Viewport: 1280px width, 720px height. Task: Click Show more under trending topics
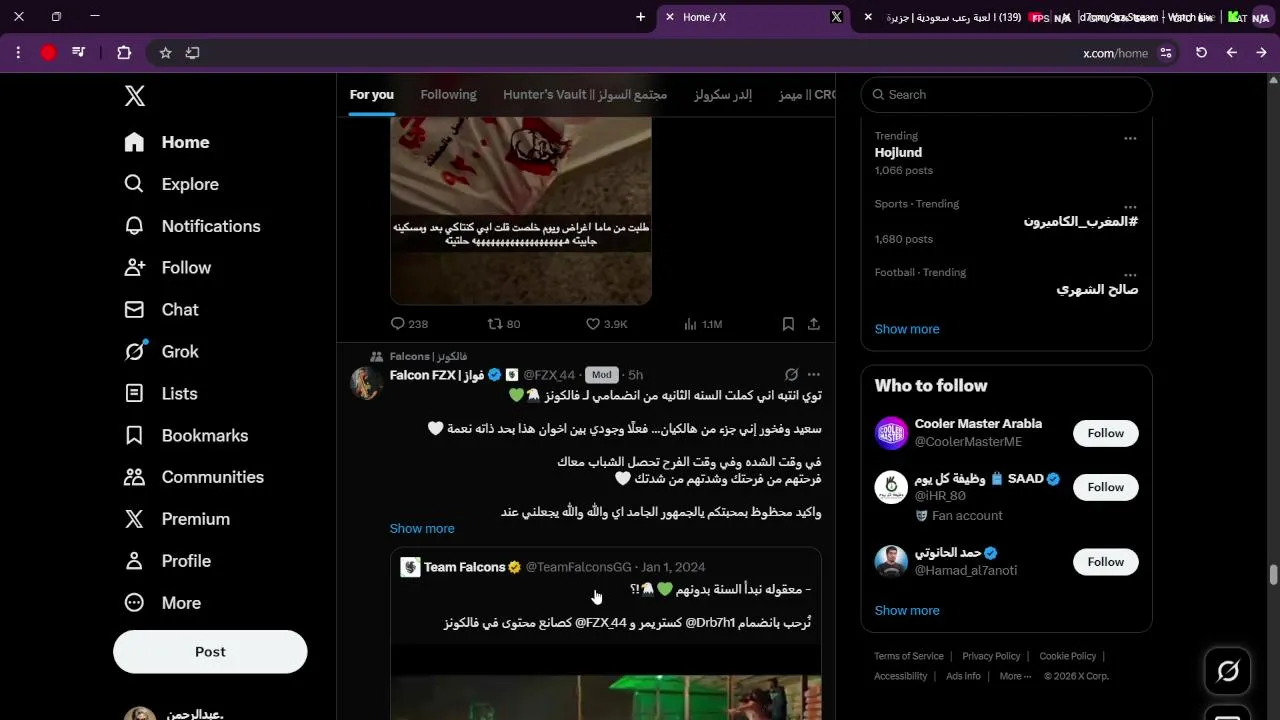pos(907,329)
